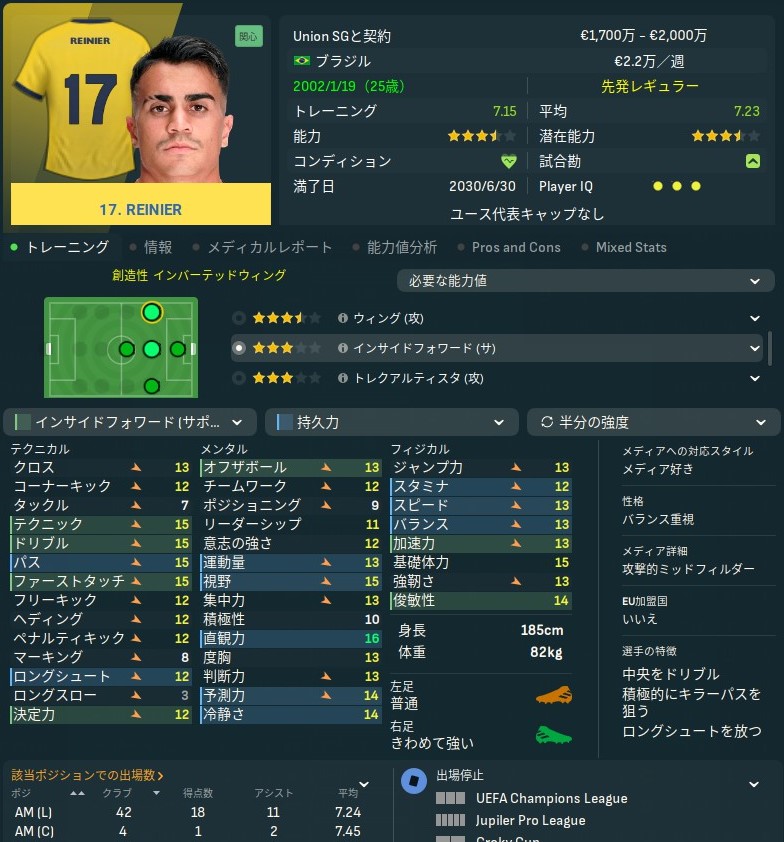Switch to the メディカルレポート tab
The height and width of the screenshot is (842, 784).
(x=270, y=248)
